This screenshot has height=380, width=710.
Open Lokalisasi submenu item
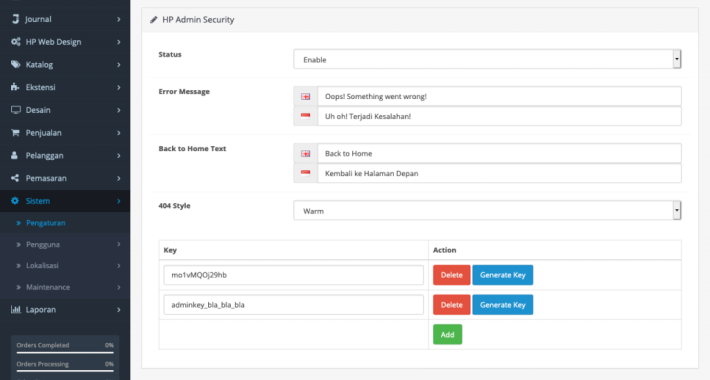[x=65, y=265]
